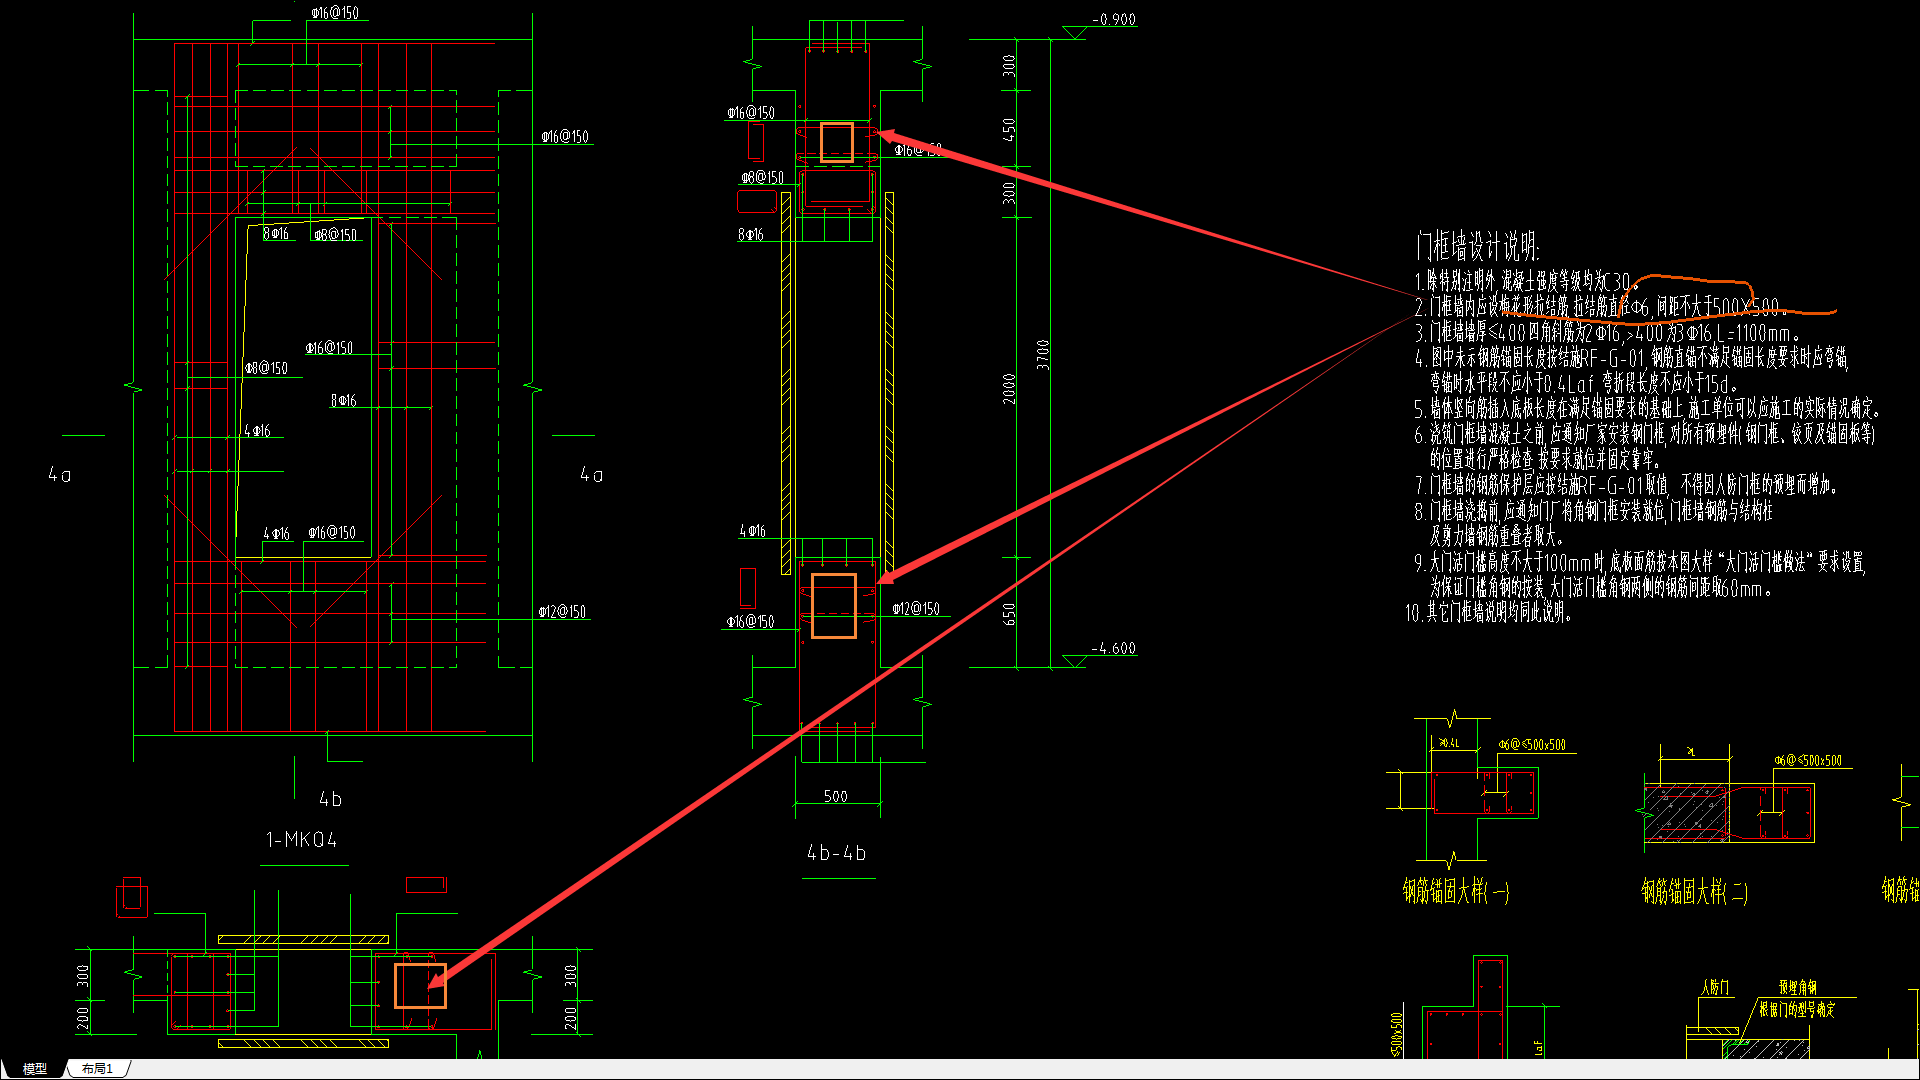Select note 10 其它门框墙说明均同此说明
1920x1080 pixels.
(x=1489, y=613)
